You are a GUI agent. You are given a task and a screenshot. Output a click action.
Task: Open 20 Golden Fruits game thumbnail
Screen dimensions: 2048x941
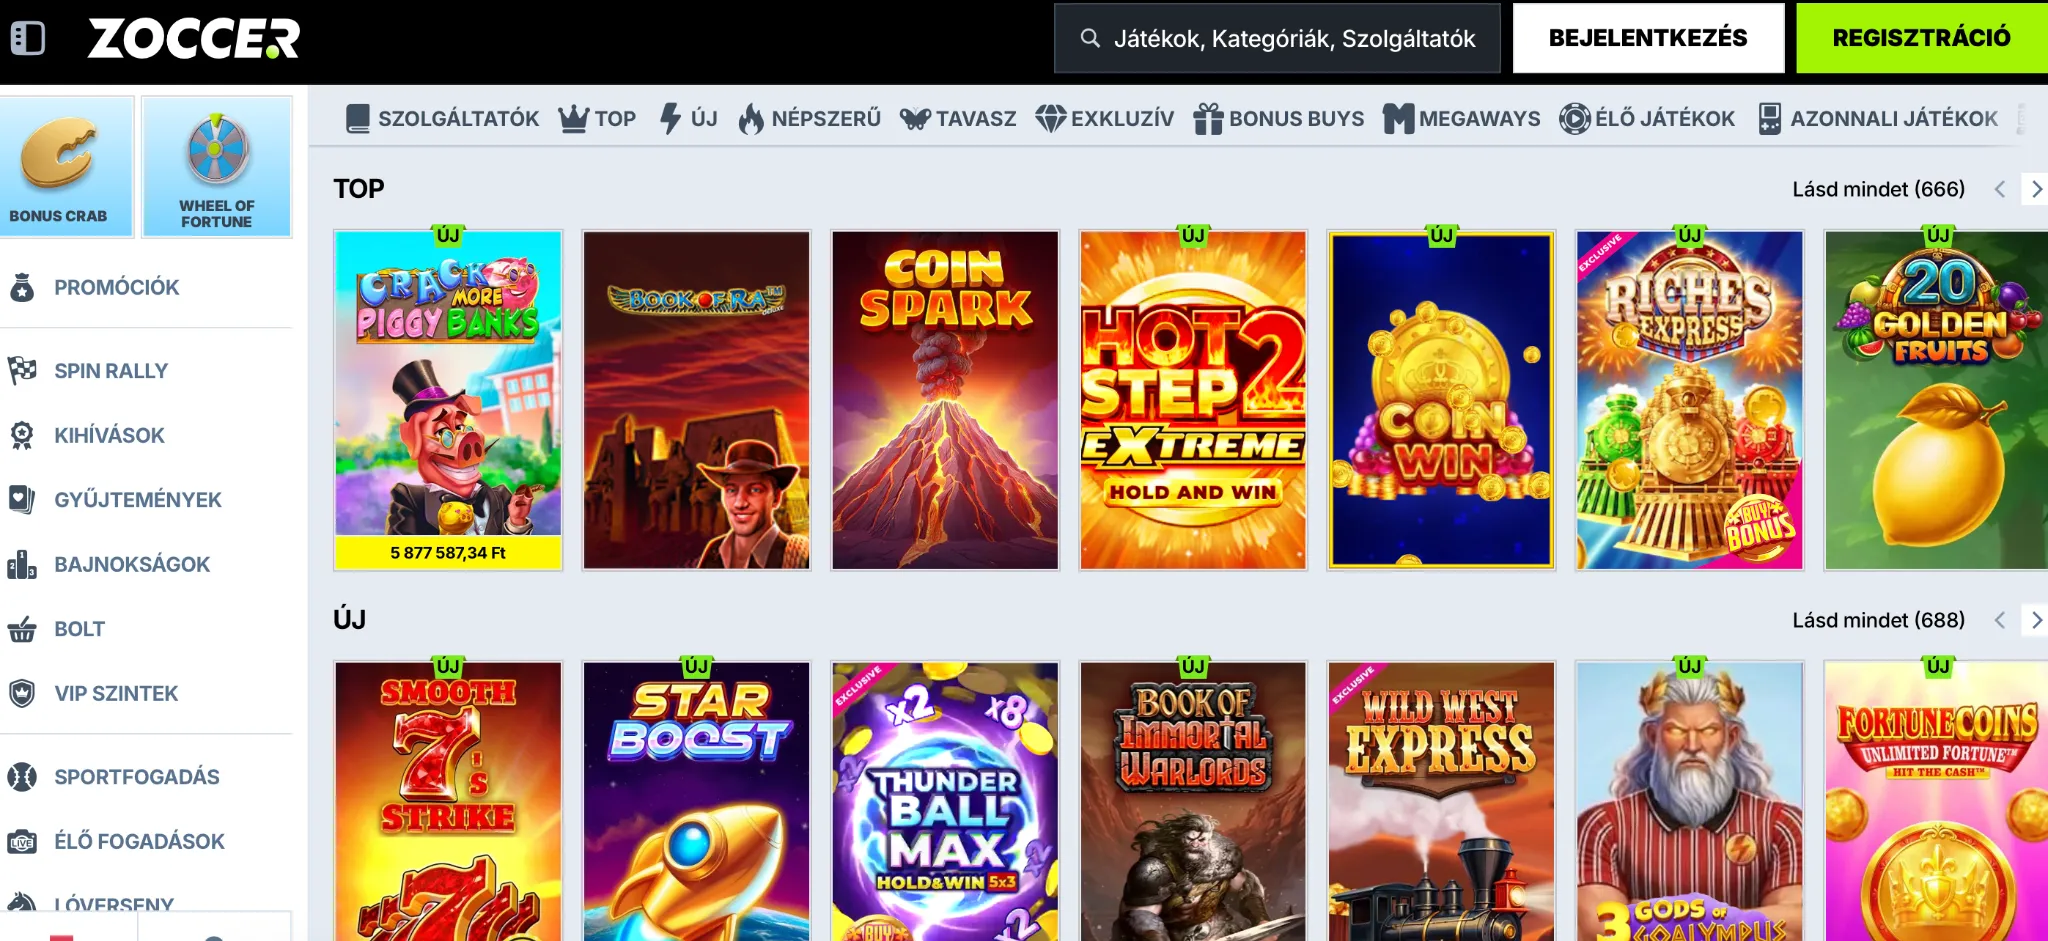(x=1936, y=400)
